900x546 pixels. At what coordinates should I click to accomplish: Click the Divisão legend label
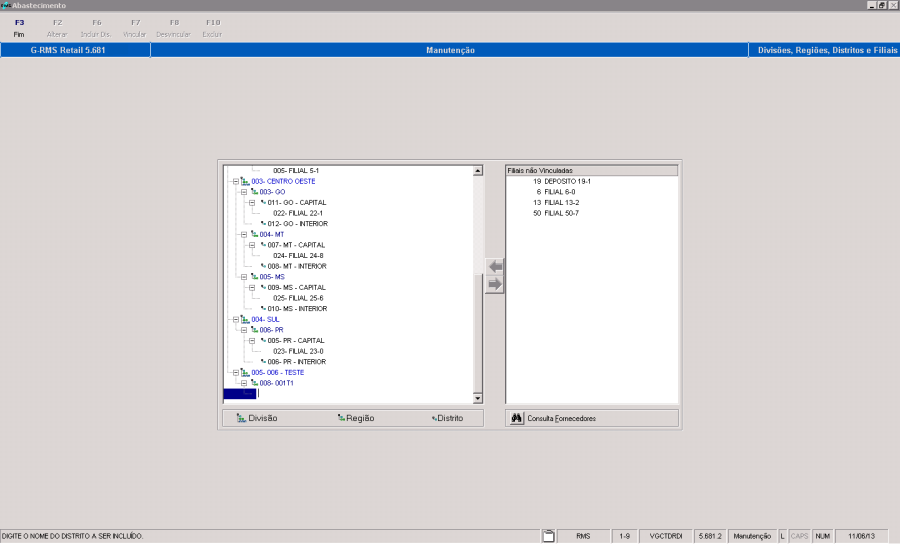[x=262, y=419]
